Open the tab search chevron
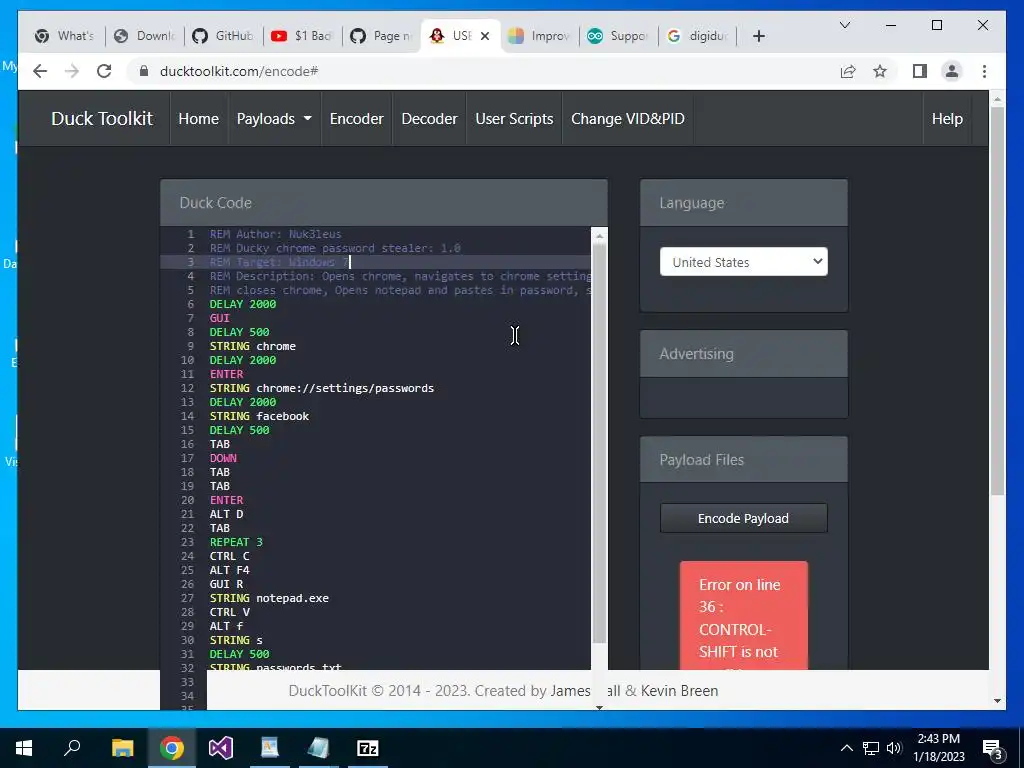The image size is (1024, 768). [x=844, y=25]
